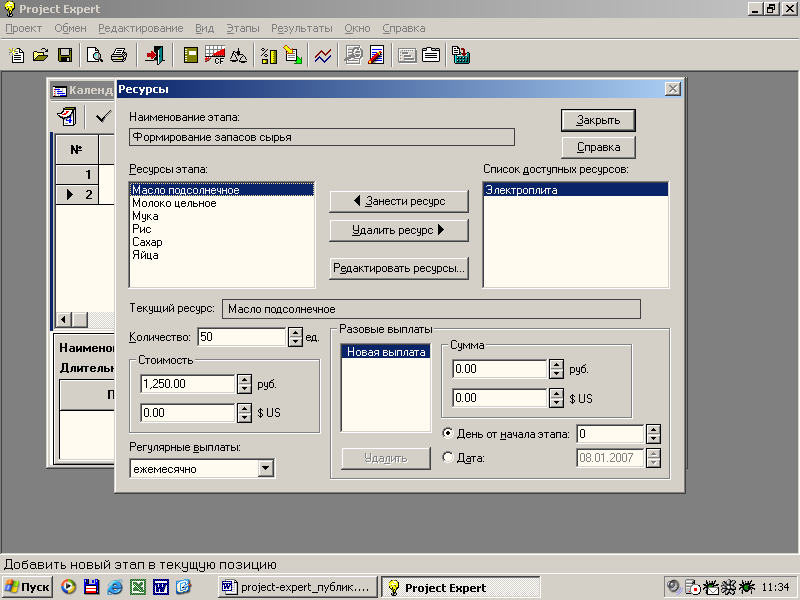This screenshot has height=600, width=800.
Task: Open the yellow book toolbar icon
Action: (x=190, y=55)
